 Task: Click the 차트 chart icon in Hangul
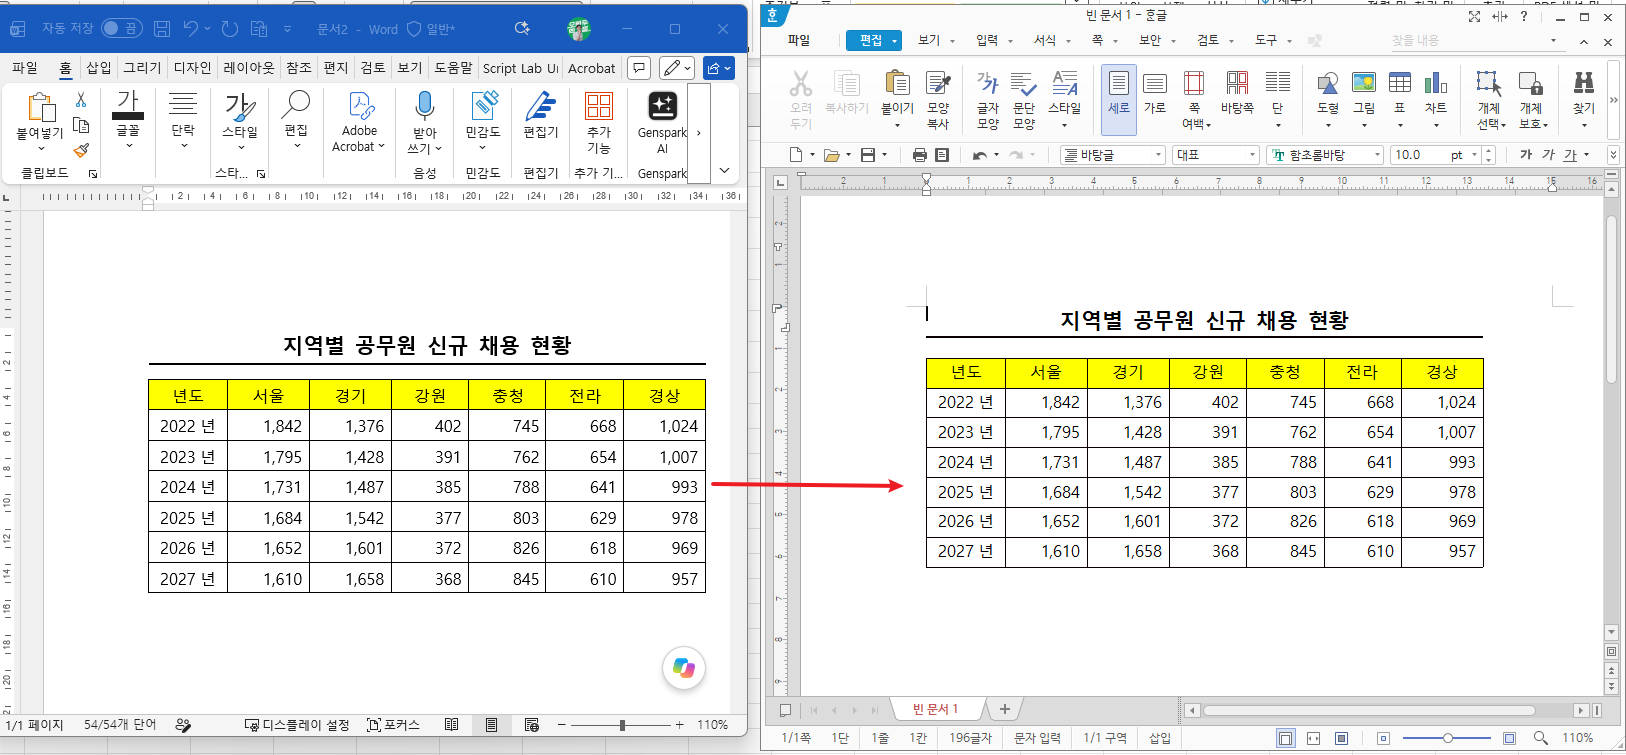[x=1436, y=92]
